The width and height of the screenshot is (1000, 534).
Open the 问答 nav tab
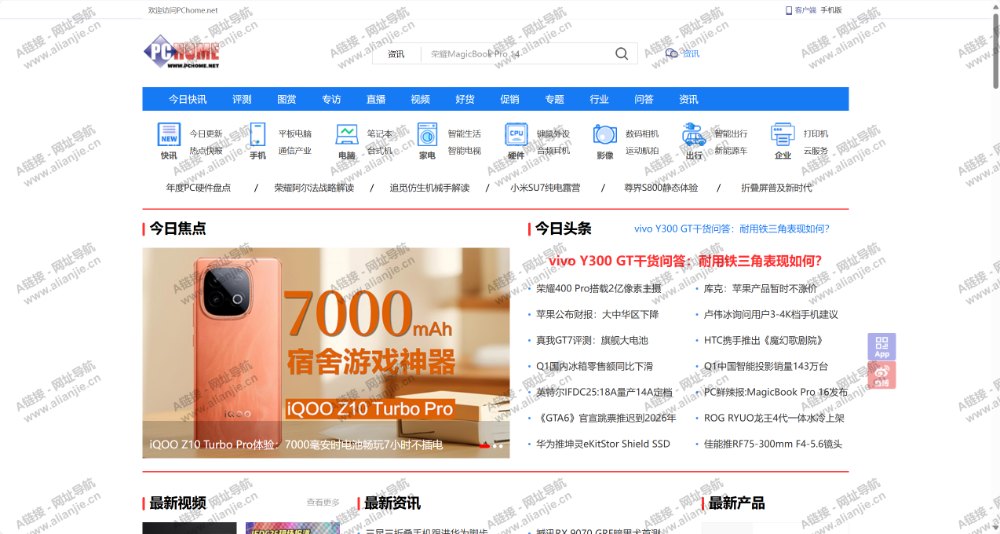coord(643,100)
